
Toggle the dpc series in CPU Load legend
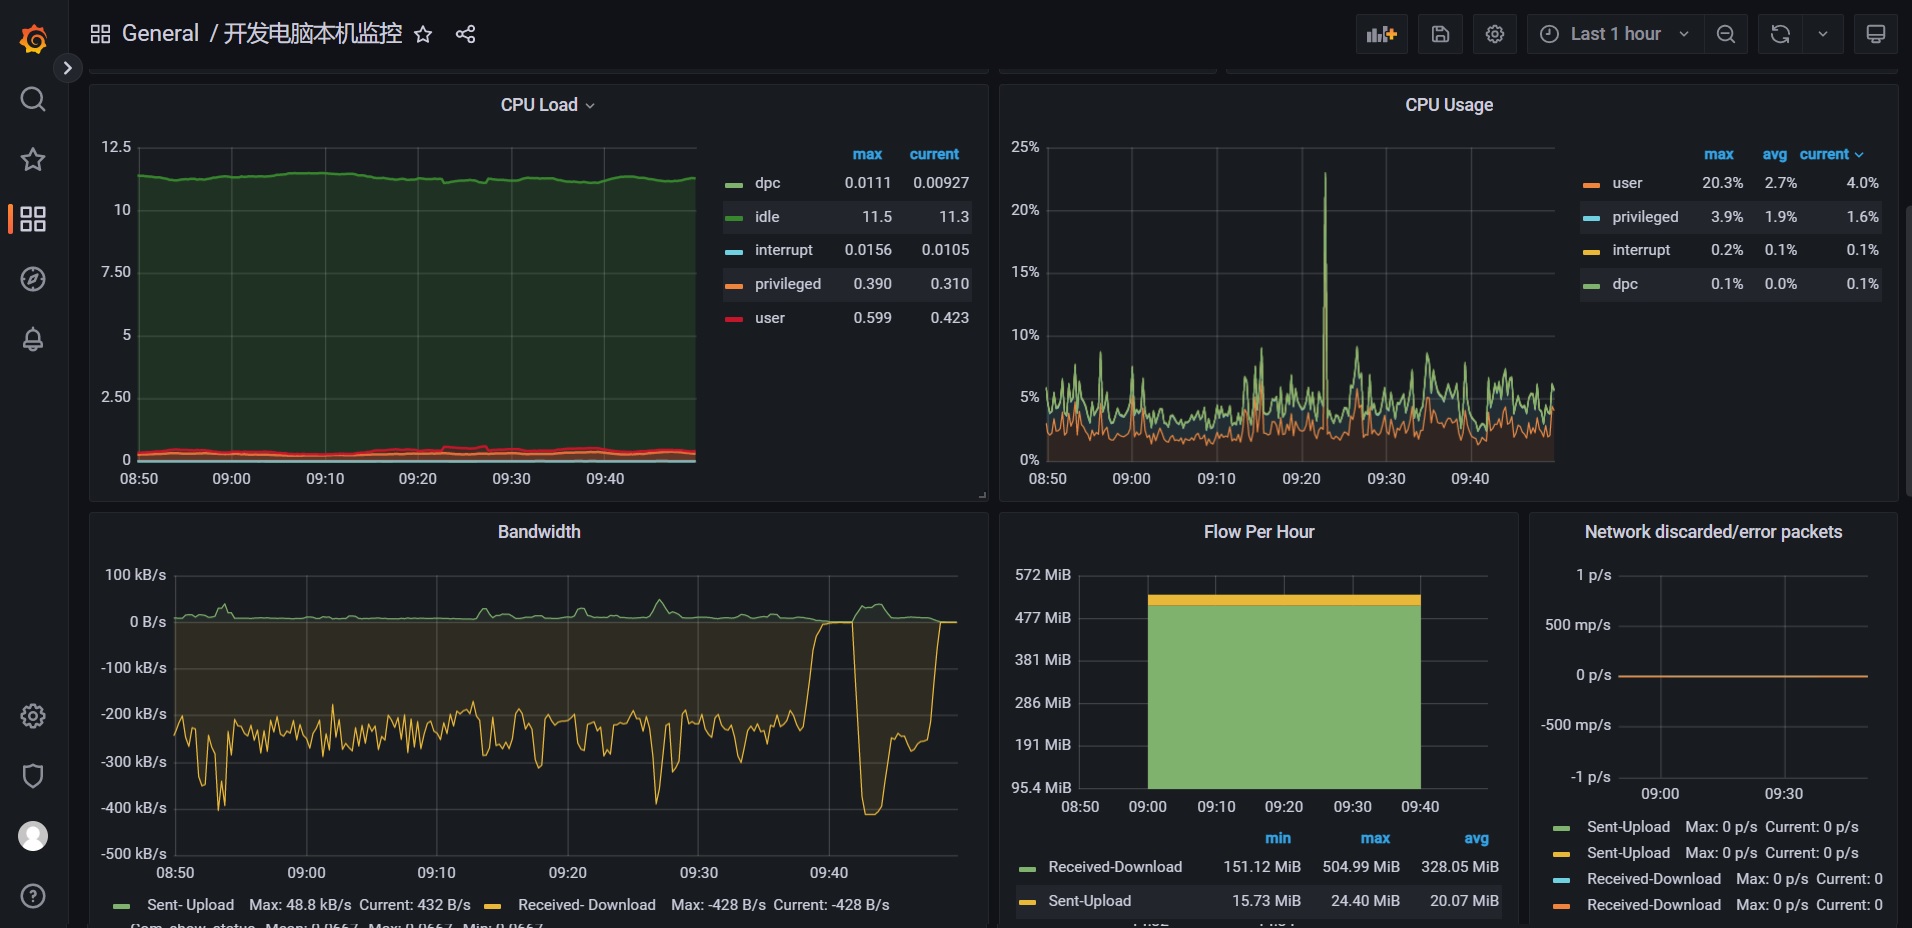tap(767, 183)
